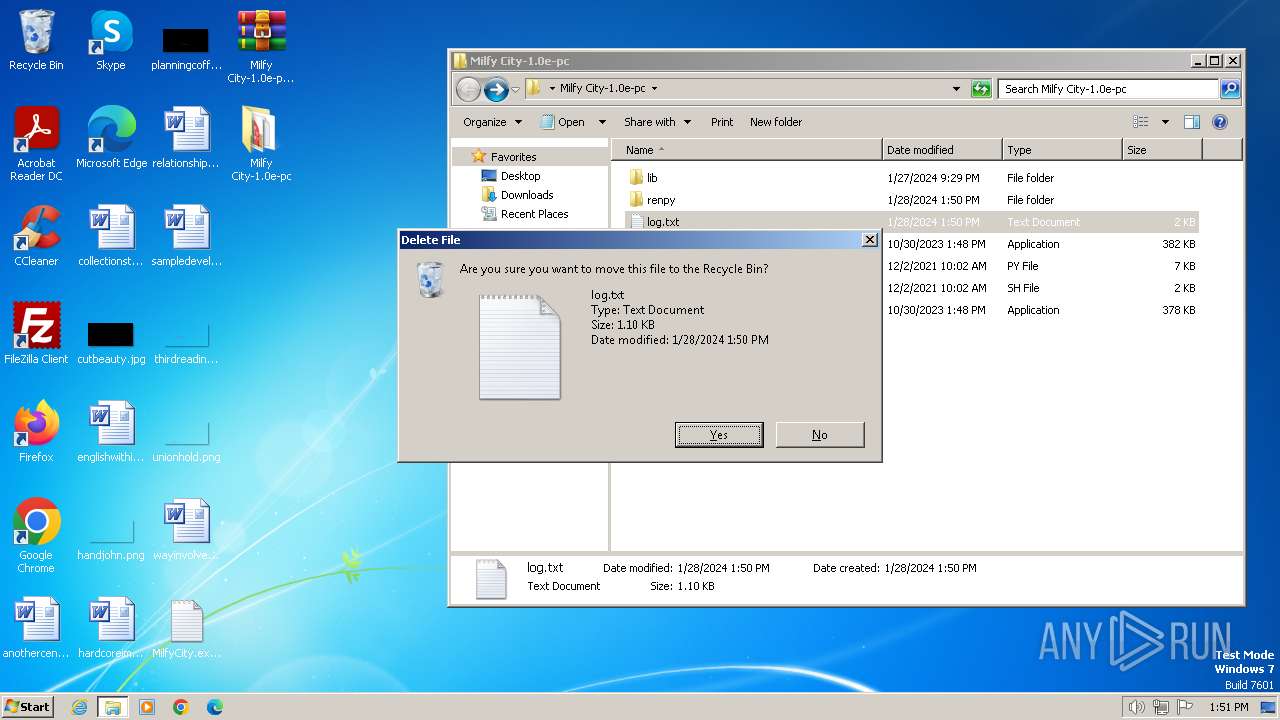Expand the breadcrumb arrow after Milfy City-1.0e-pc
Viewport: 1280px width, 720px height.
click(x=654, y=88)
